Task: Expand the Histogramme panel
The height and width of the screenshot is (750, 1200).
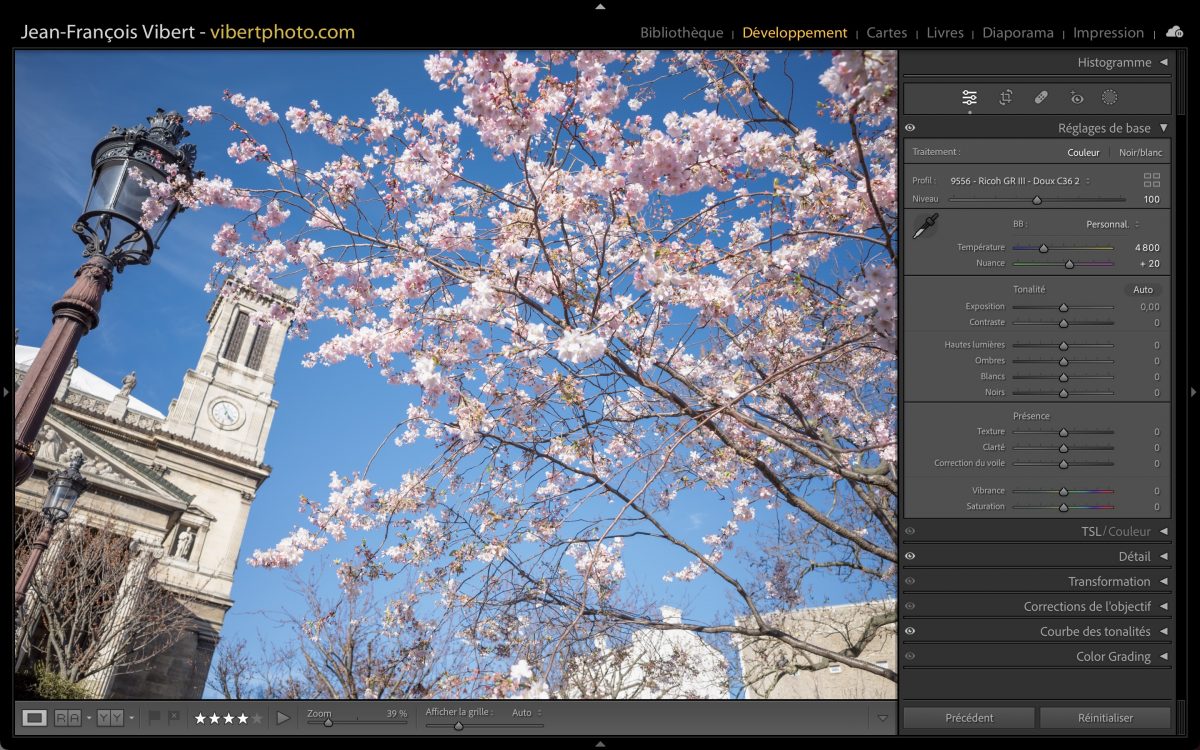Action: (1120, 62)
